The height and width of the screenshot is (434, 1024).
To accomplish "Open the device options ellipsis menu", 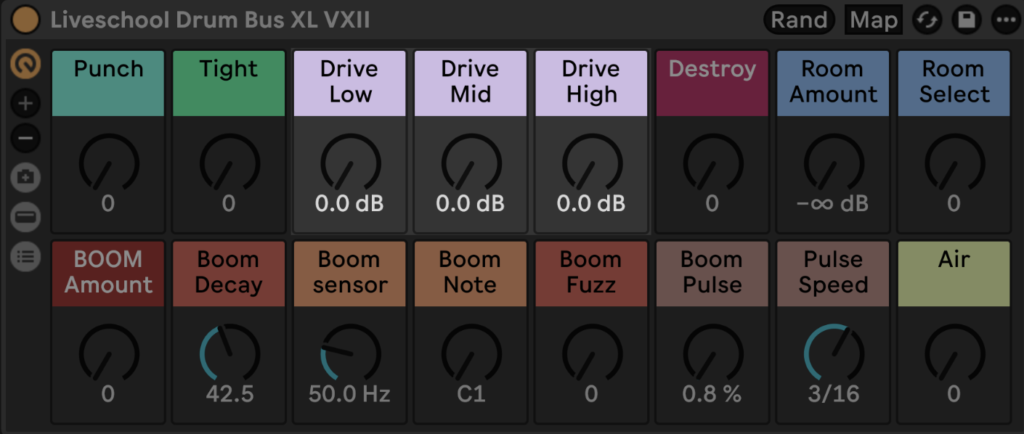I will (x=1004, y=20).
